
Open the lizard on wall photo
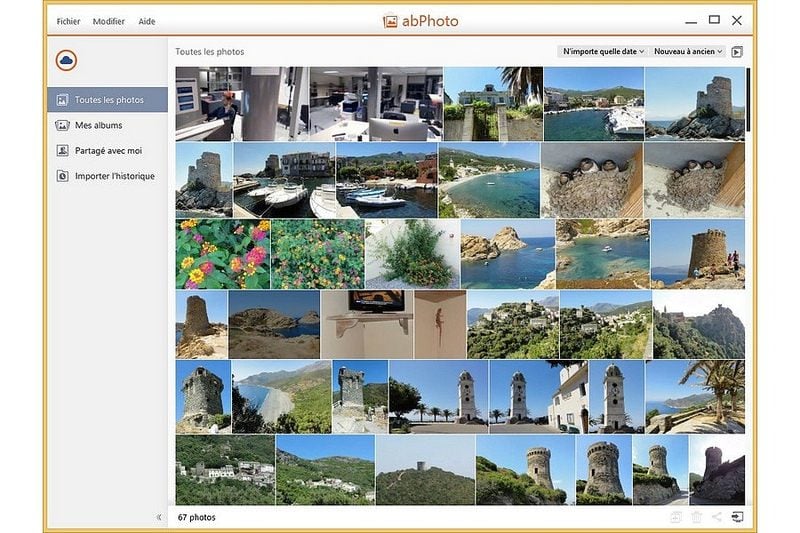coord(440,324)
